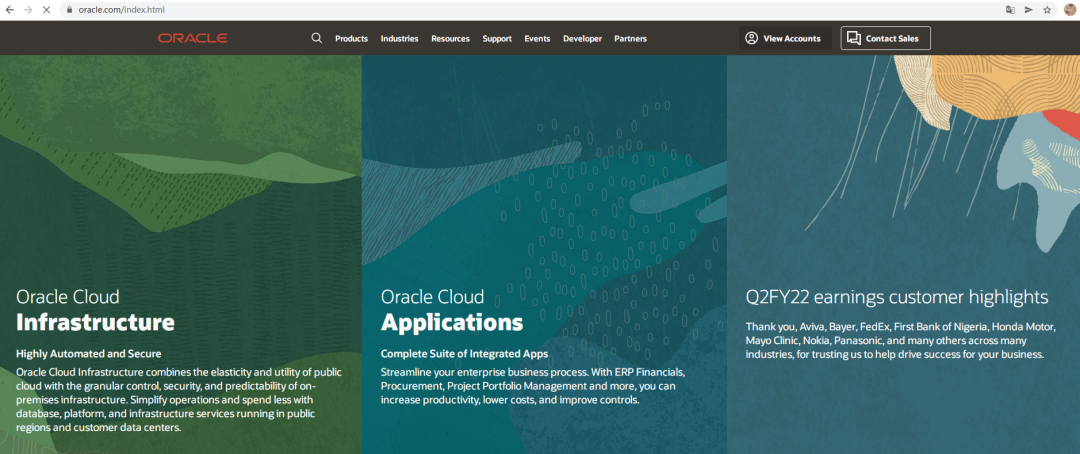The height and width of the screenshot is (454, 1080).
Task: Bookmark this page with the star icon
Action: 1047,10
